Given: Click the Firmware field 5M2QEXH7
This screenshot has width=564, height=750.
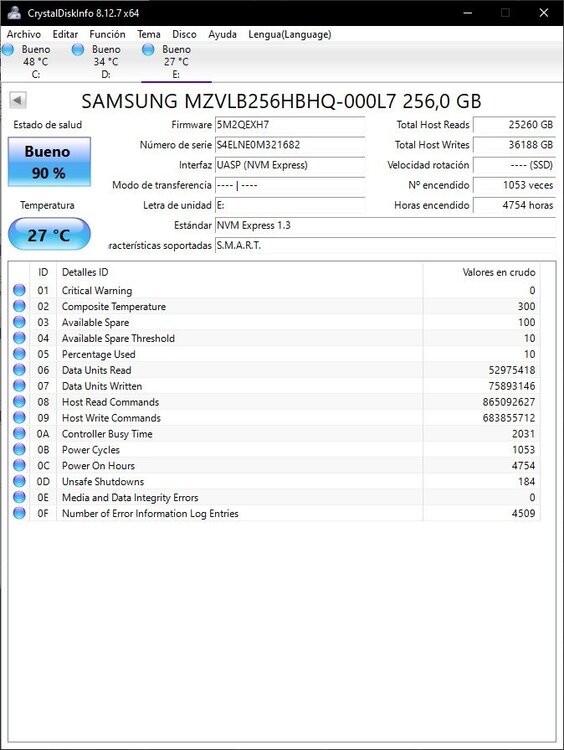Looking at the screenshot, I should coord(290,125).
